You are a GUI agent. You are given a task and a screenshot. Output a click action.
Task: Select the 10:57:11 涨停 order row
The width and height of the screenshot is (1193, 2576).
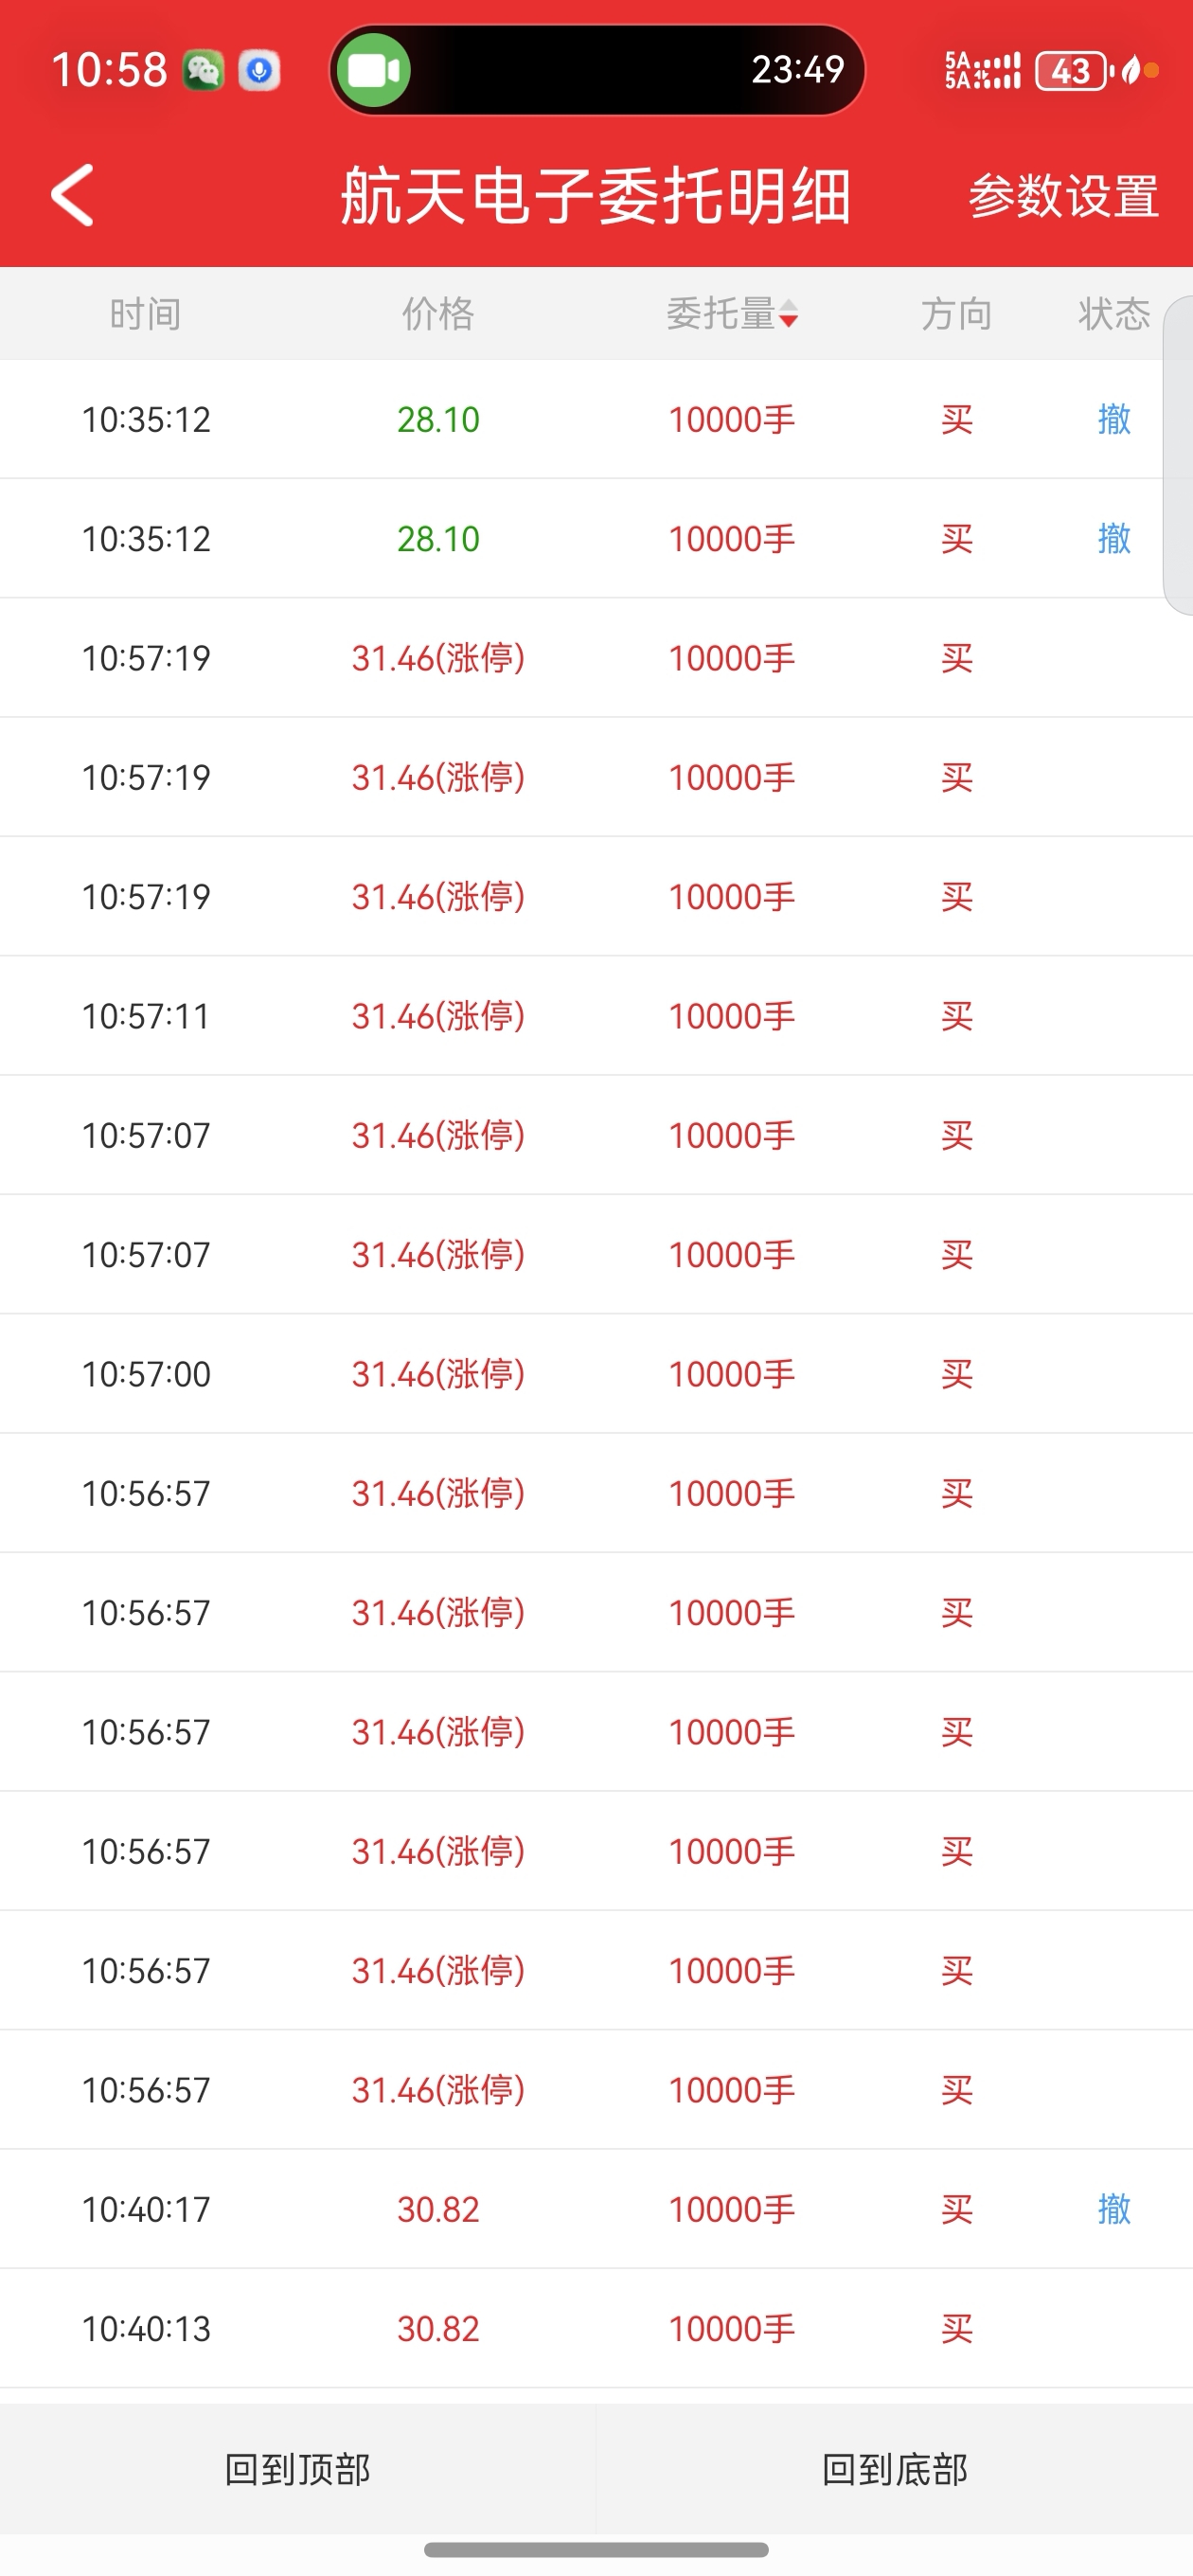(596, 1016)
